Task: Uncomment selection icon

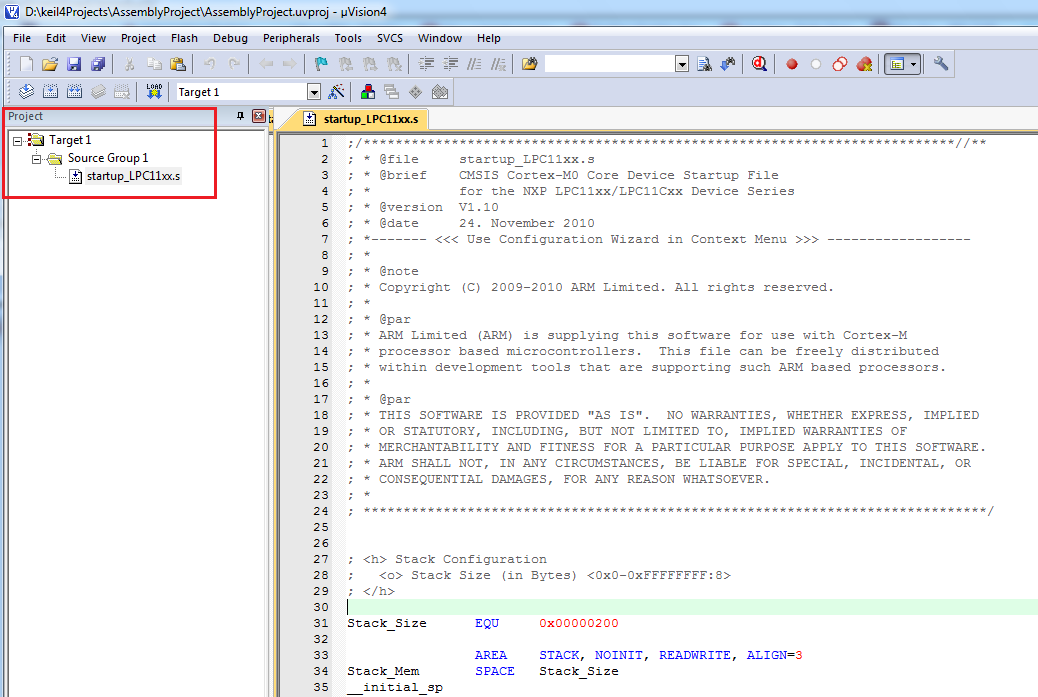Action: tap(498, 64)
